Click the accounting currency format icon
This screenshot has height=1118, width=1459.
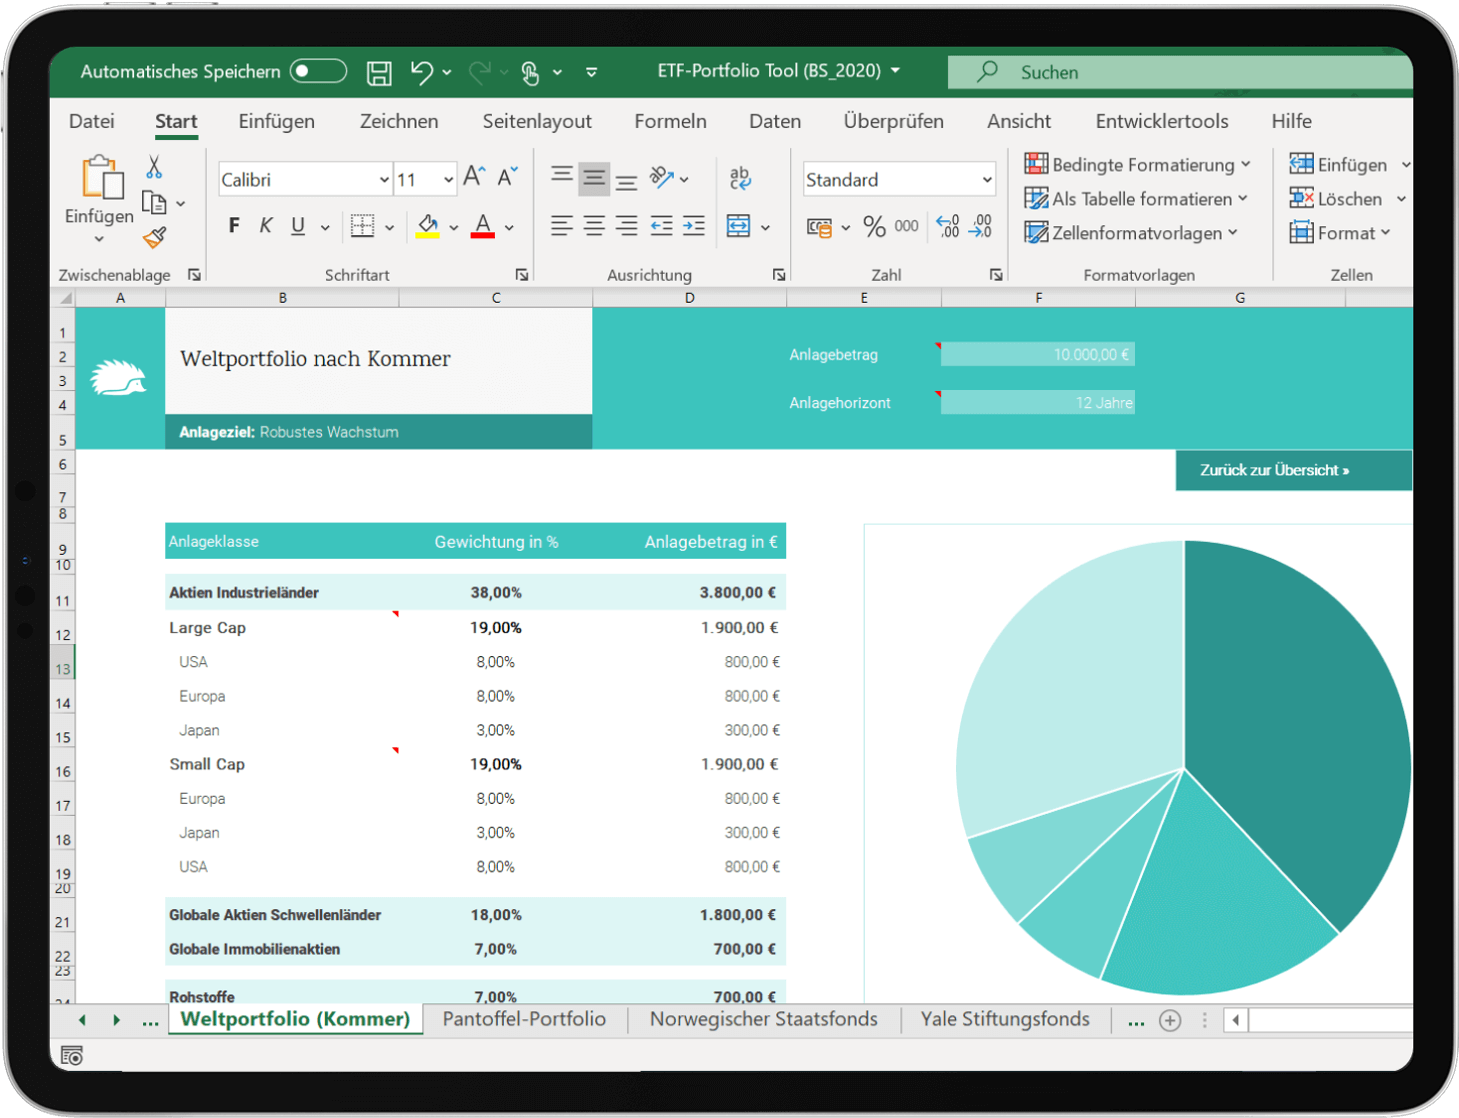[x=819, y=228]
